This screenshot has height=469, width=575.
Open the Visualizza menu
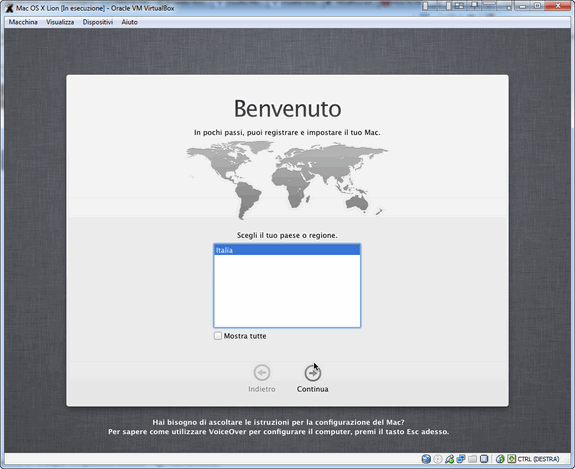click(60, 22)
